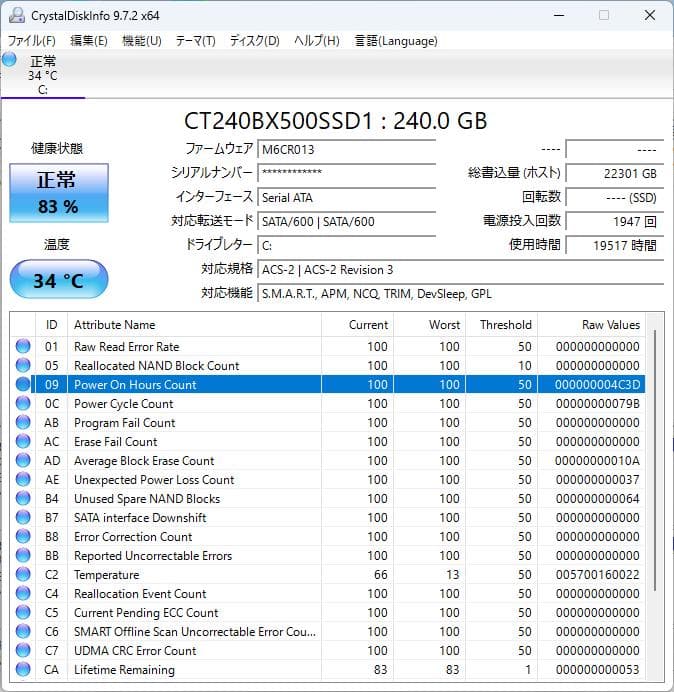
Task: Click status orb of Error Correction Count
Action: [23, 536]
